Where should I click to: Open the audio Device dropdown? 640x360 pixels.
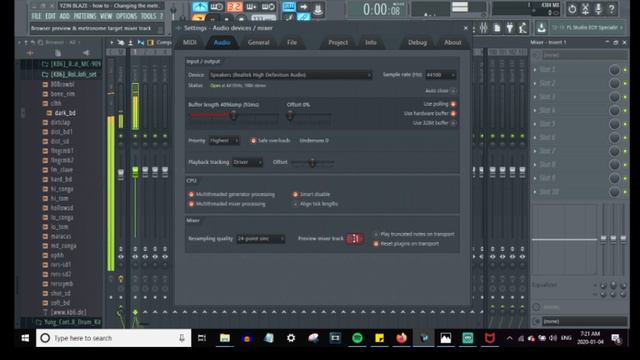point(290,75)
